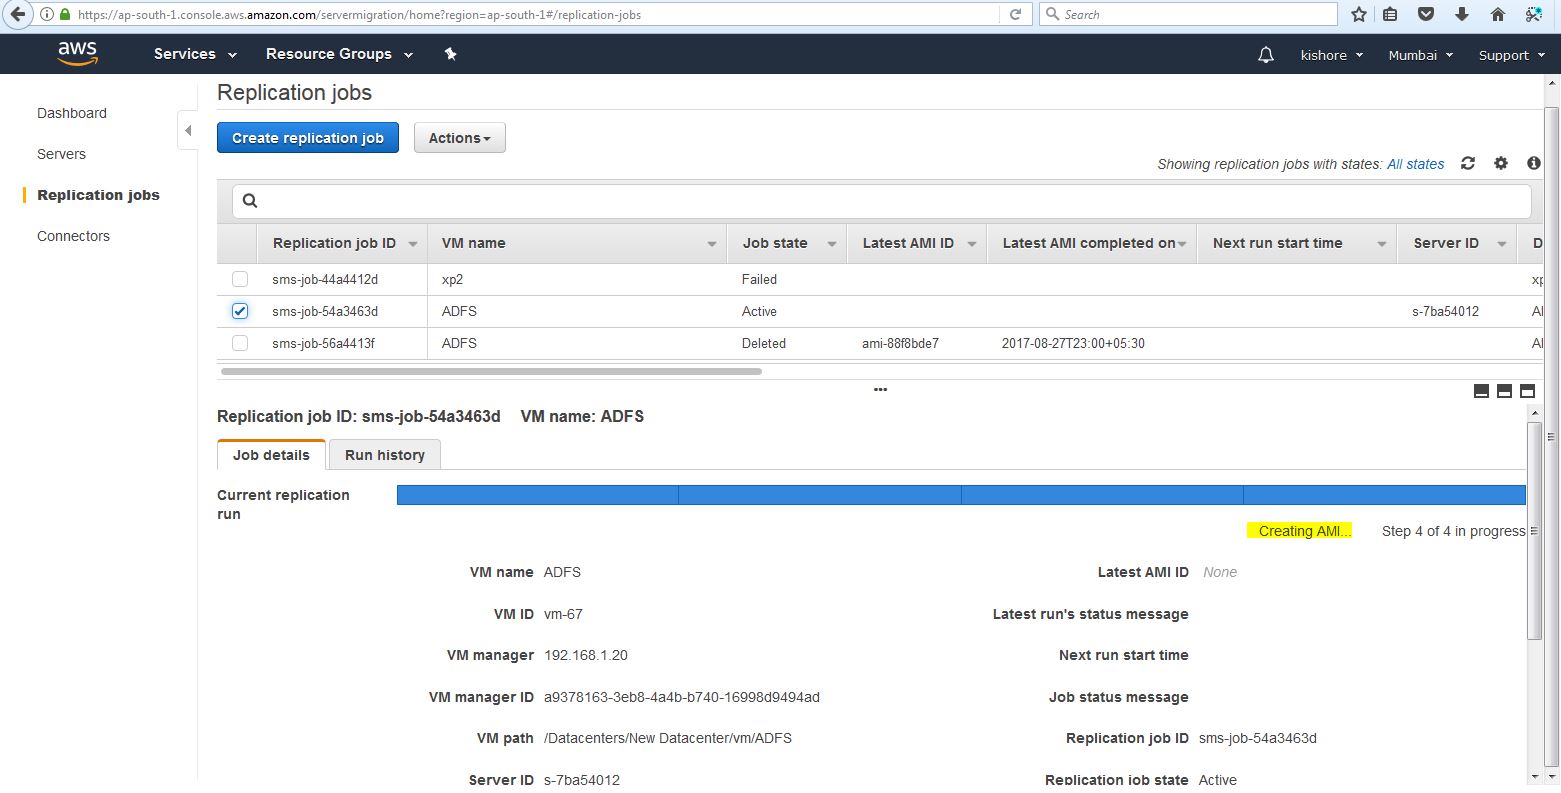
Task: Uncheck the sms-job-54a3463d row checkbox
Action: (x=240, y=311)
